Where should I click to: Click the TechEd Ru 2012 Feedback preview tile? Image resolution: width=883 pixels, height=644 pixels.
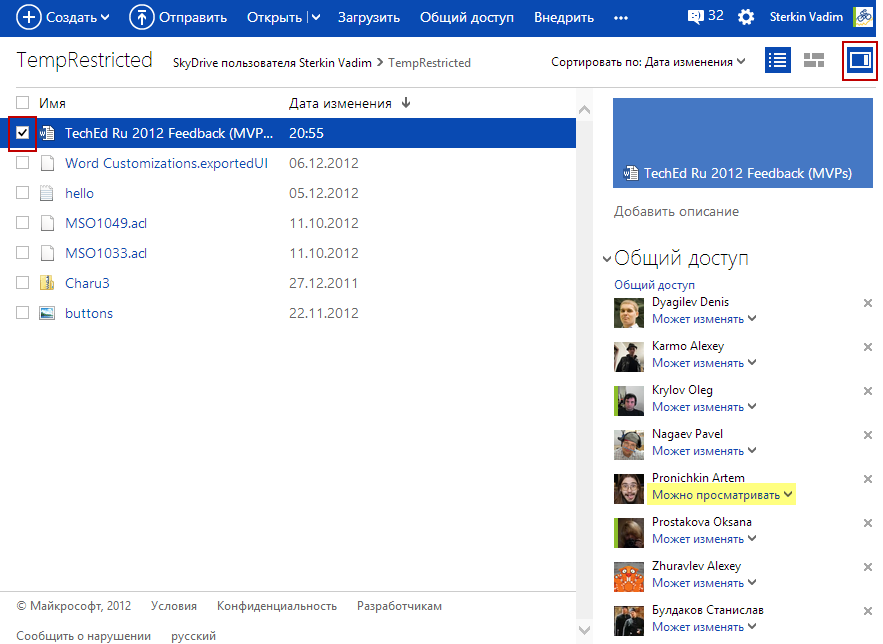point(743,143)
